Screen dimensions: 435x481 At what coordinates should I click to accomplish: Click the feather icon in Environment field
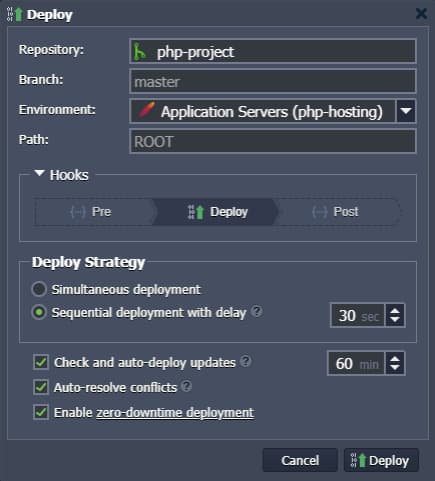147,110
